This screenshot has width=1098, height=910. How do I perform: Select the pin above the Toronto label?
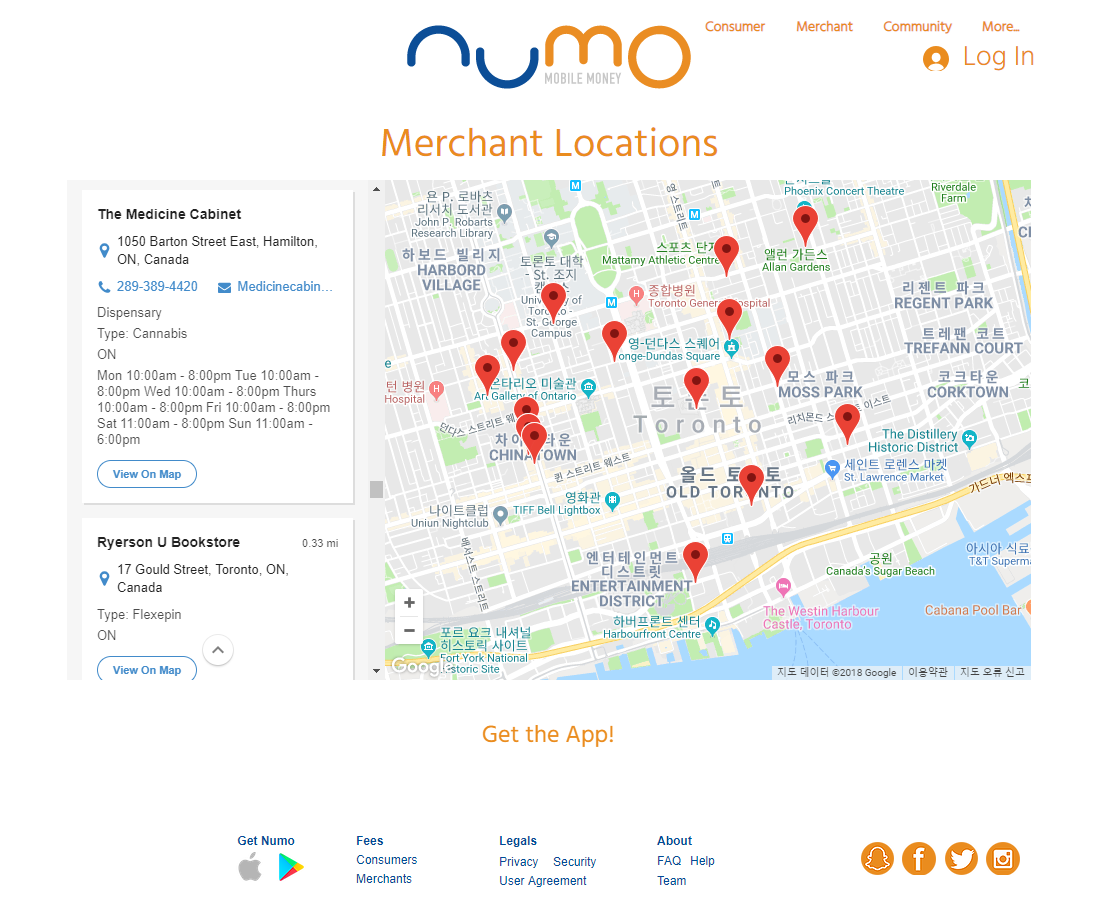[x=696, y=387]
